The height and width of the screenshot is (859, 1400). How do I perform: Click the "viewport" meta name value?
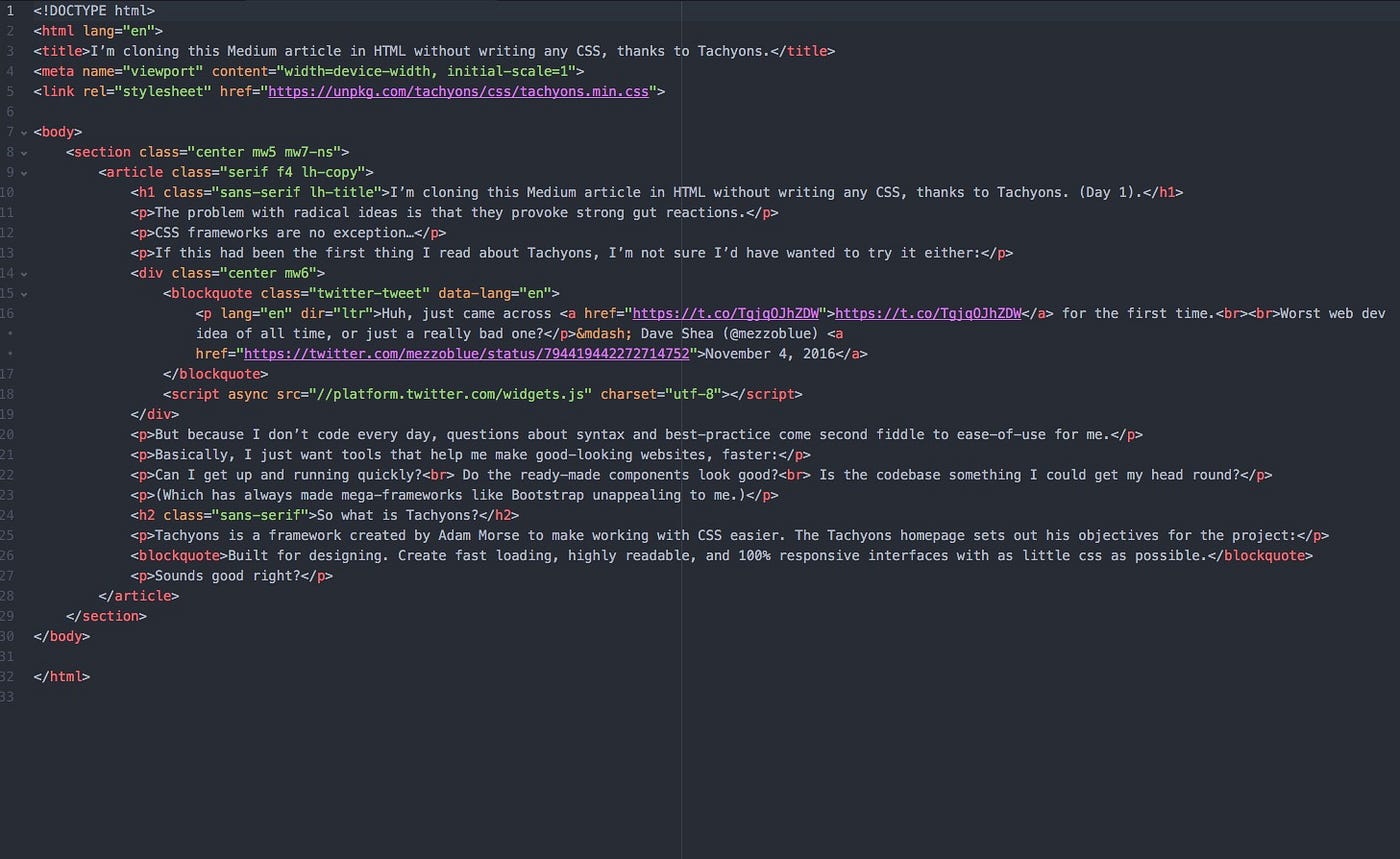164,71
